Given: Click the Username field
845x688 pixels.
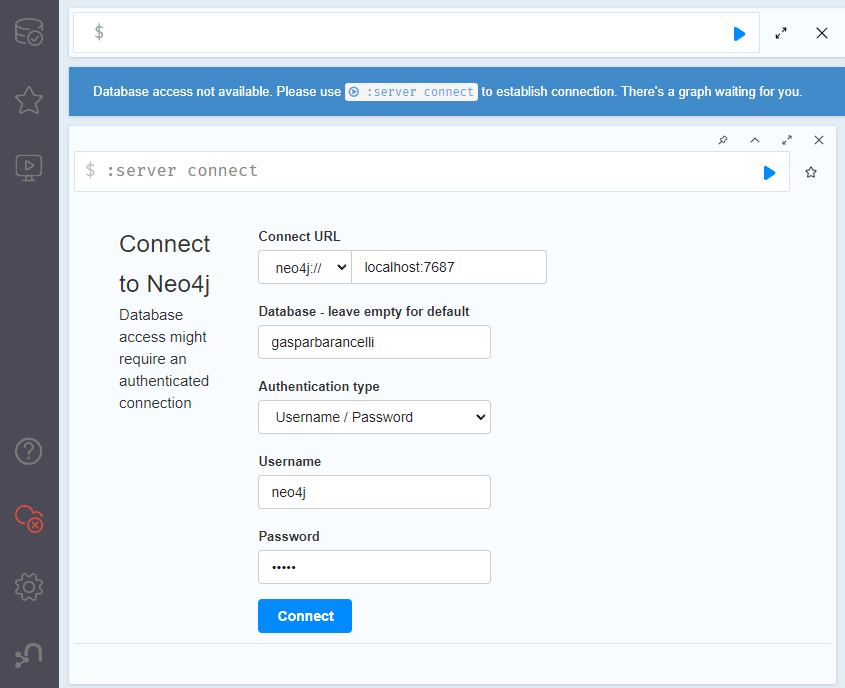Looking at the screenshot, I should [x=375, y=492].
